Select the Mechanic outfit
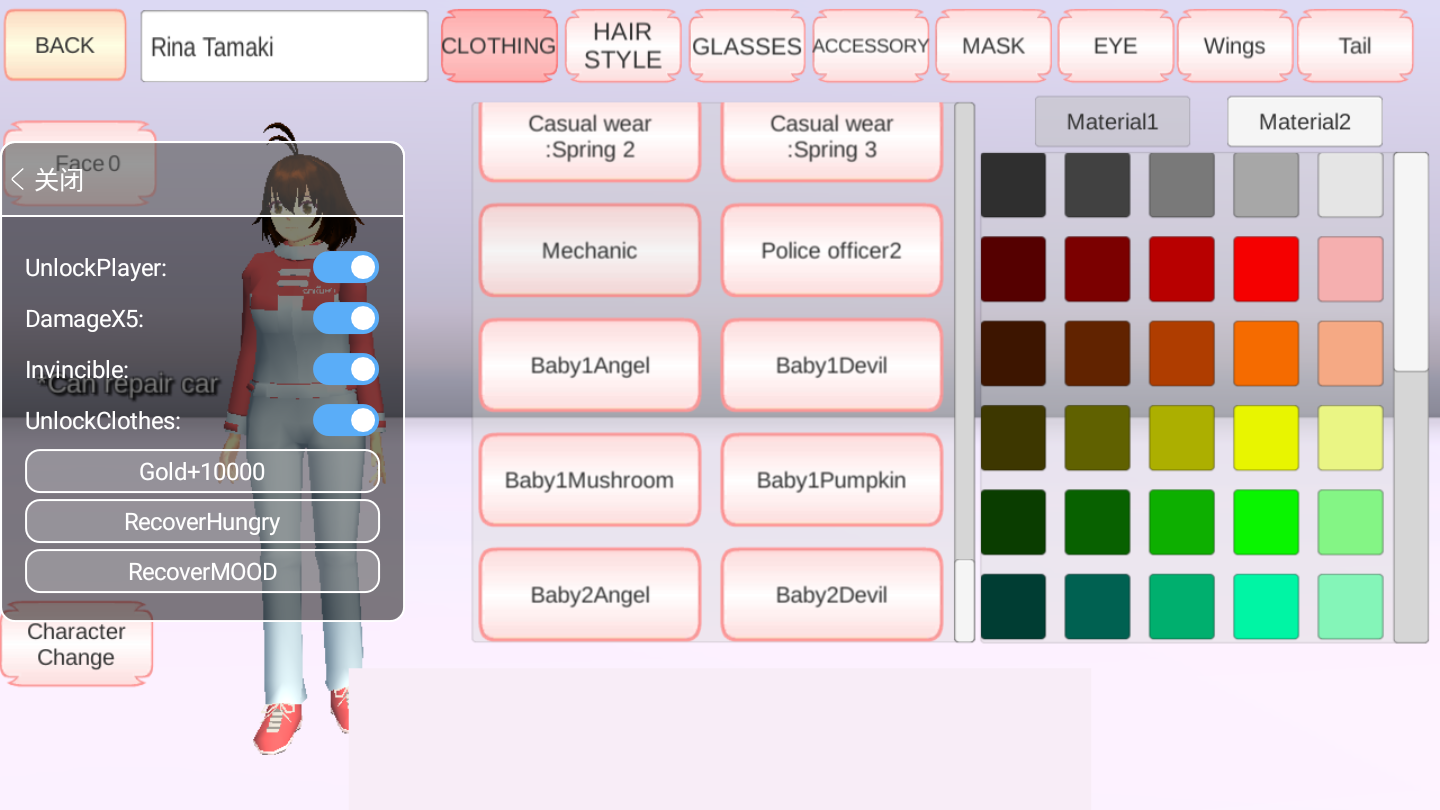The image size is (1440, 810). 590,250
